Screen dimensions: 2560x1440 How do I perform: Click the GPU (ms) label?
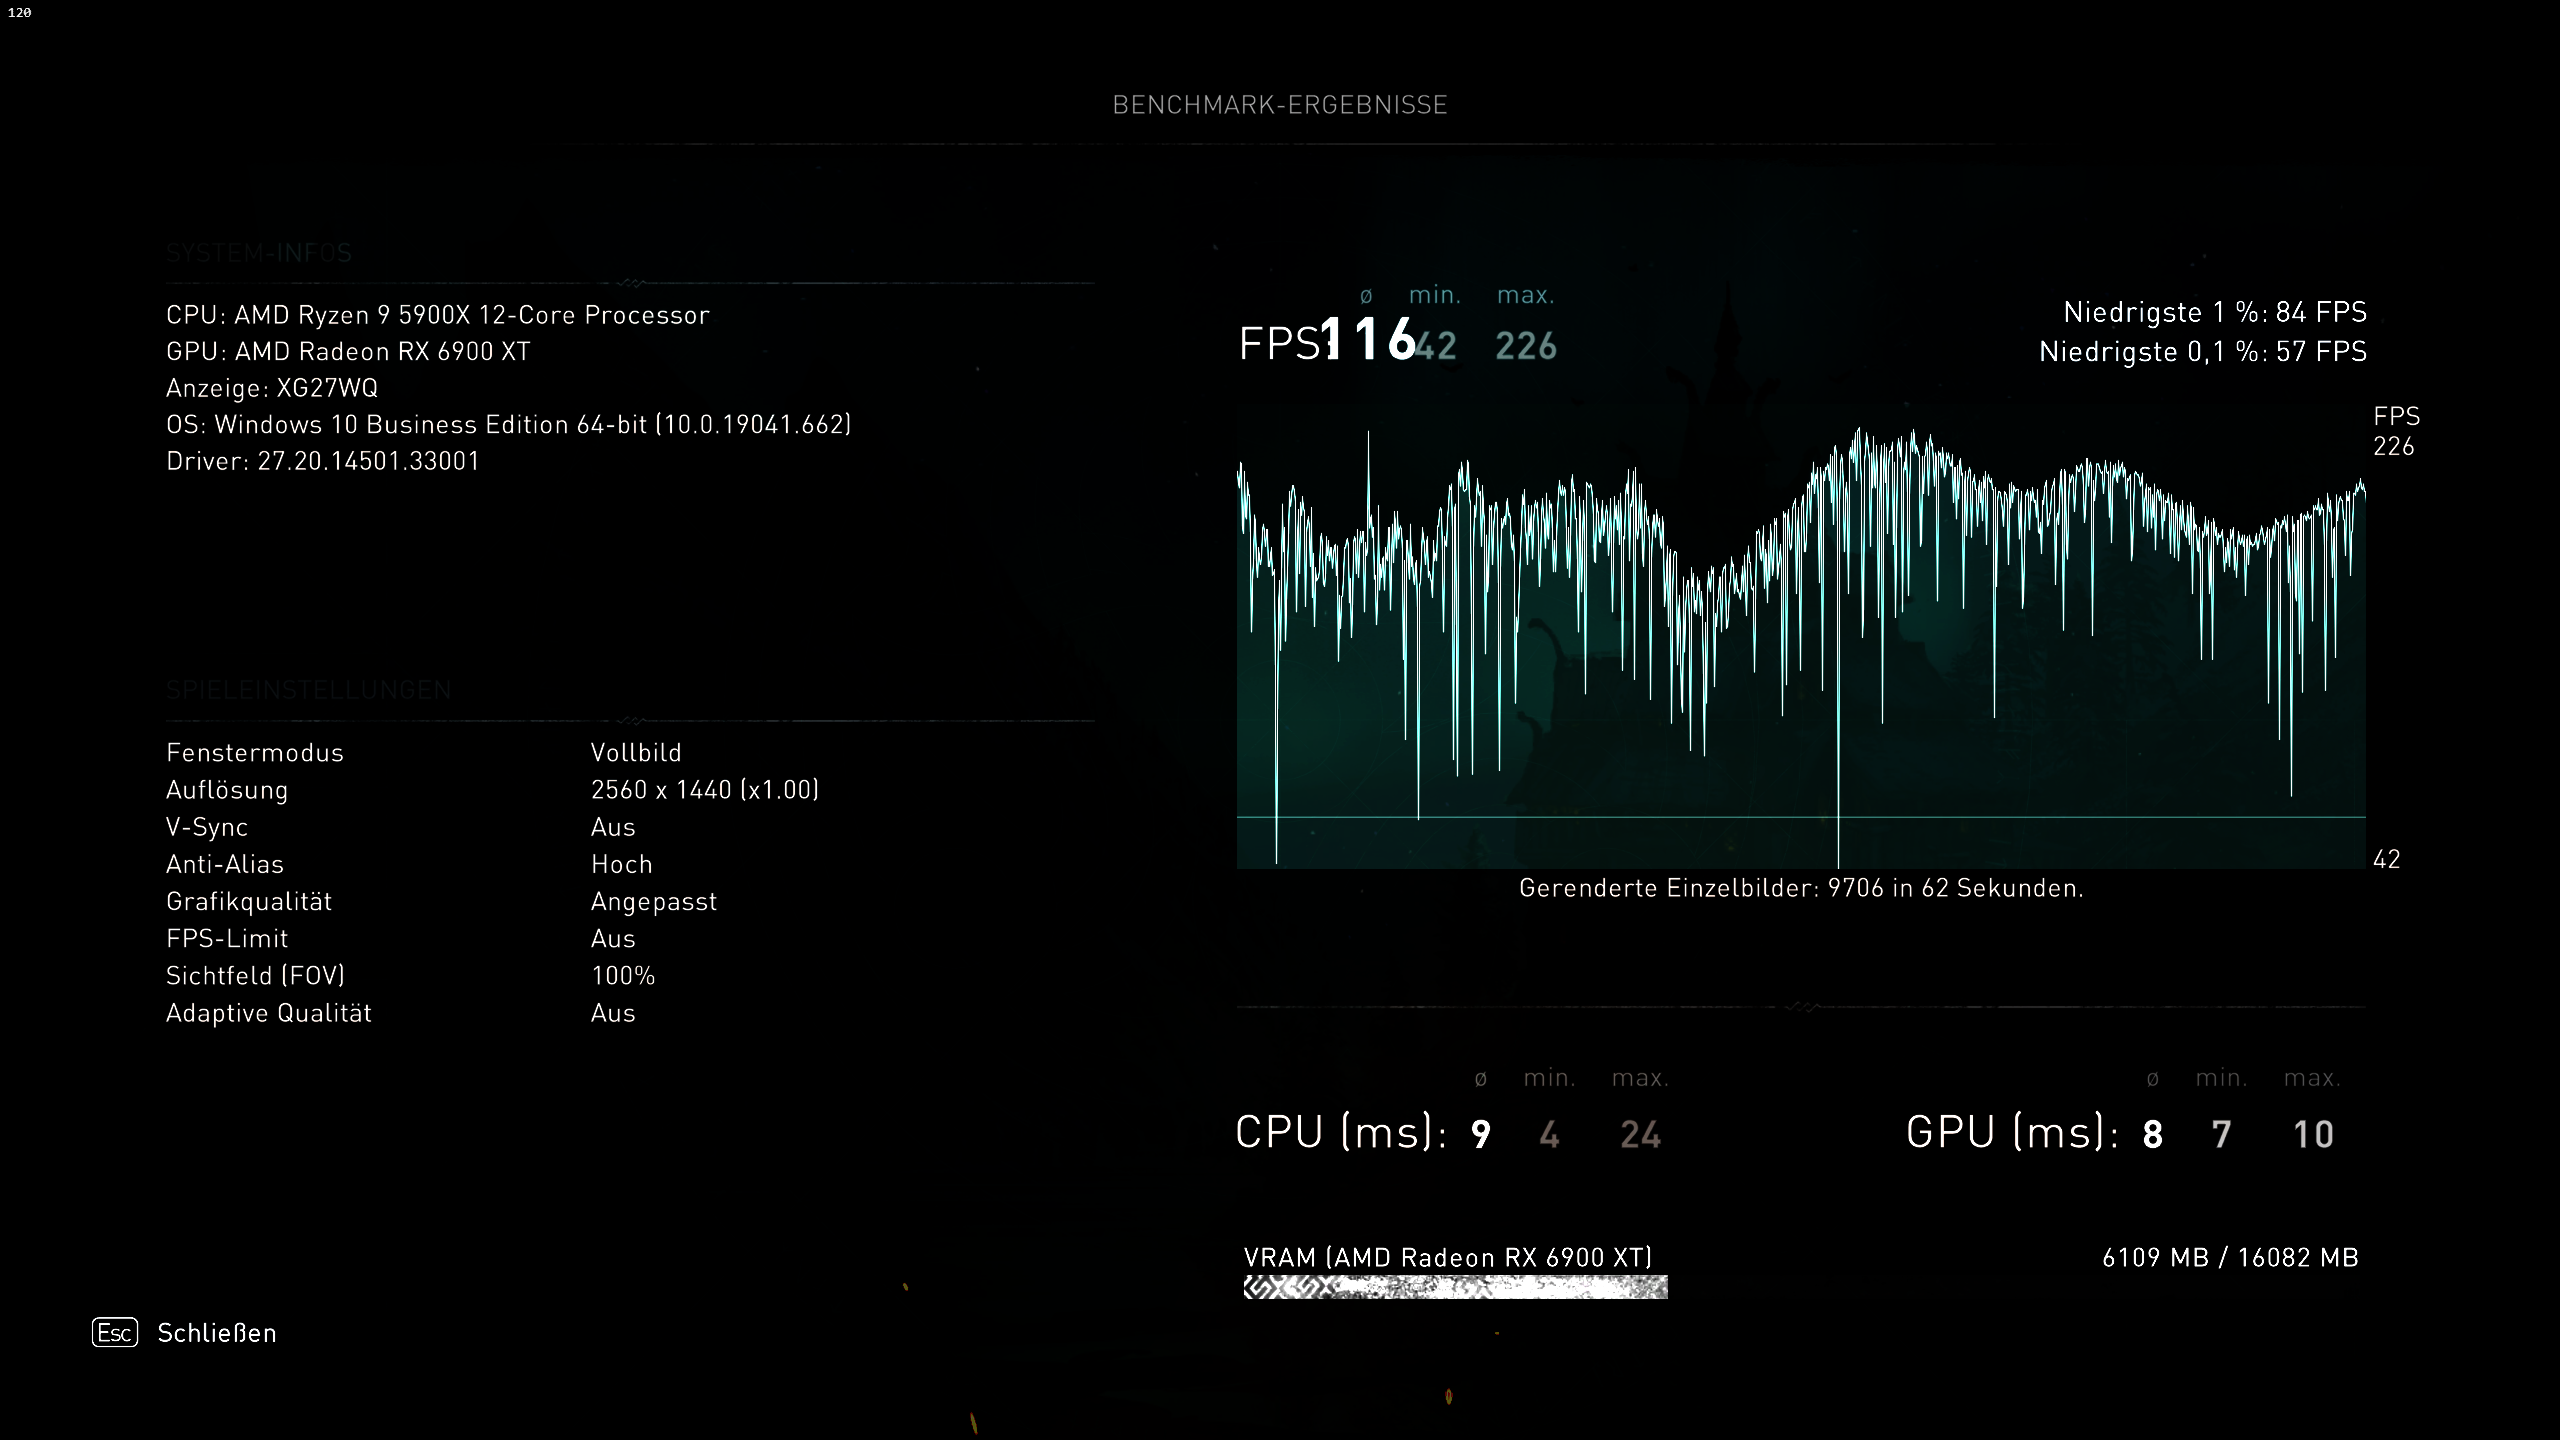tap(2012, 1133)
